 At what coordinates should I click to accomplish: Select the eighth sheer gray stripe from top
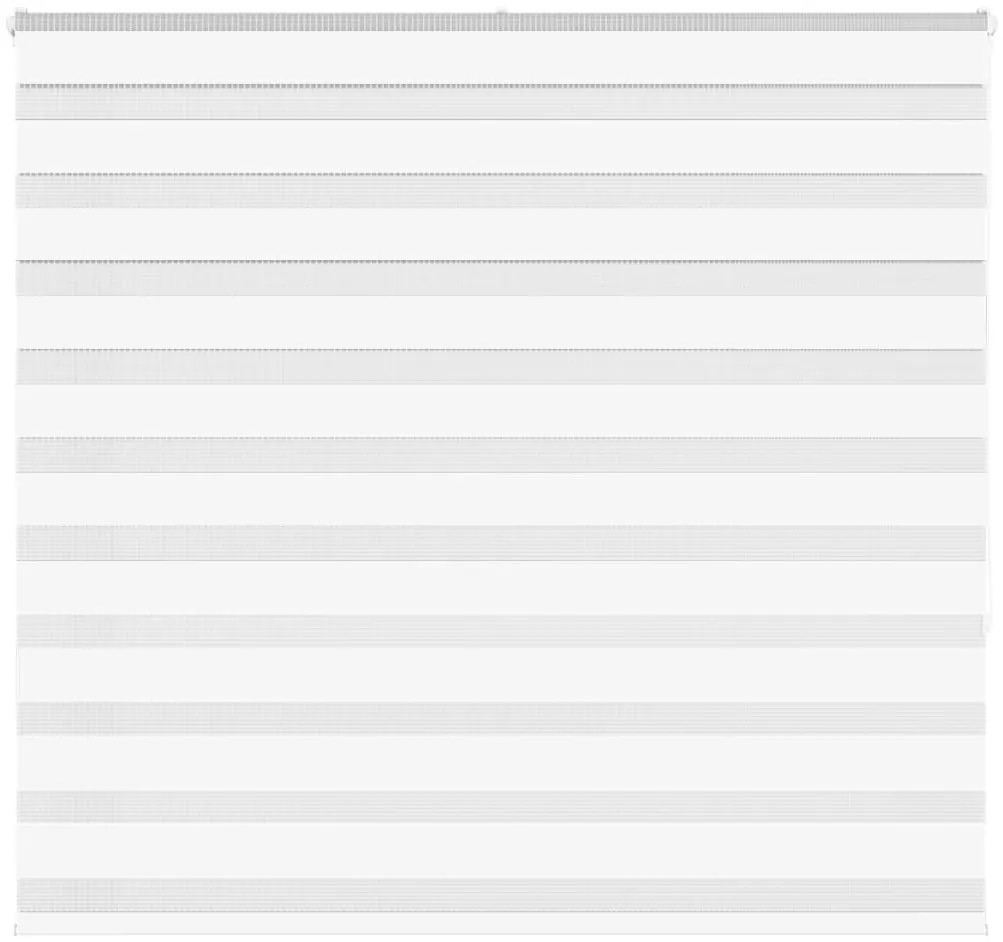coord(500,718)
